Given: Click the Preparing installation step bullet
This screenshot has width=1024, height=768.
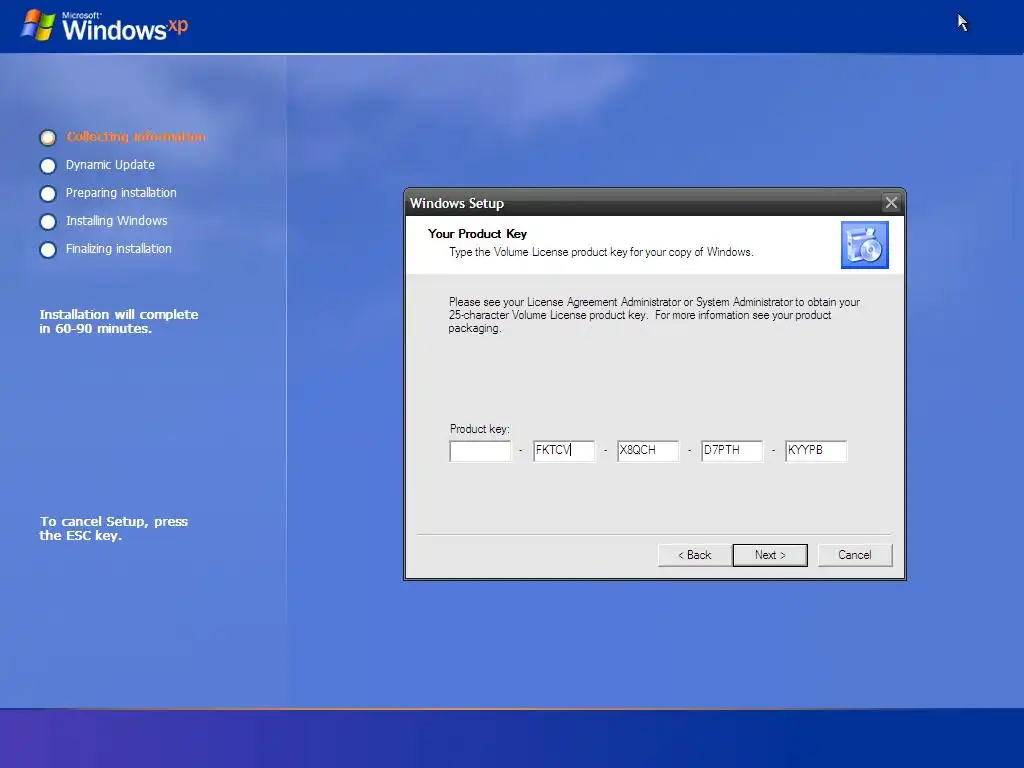Looking at the screenshot, I should 48,194.
